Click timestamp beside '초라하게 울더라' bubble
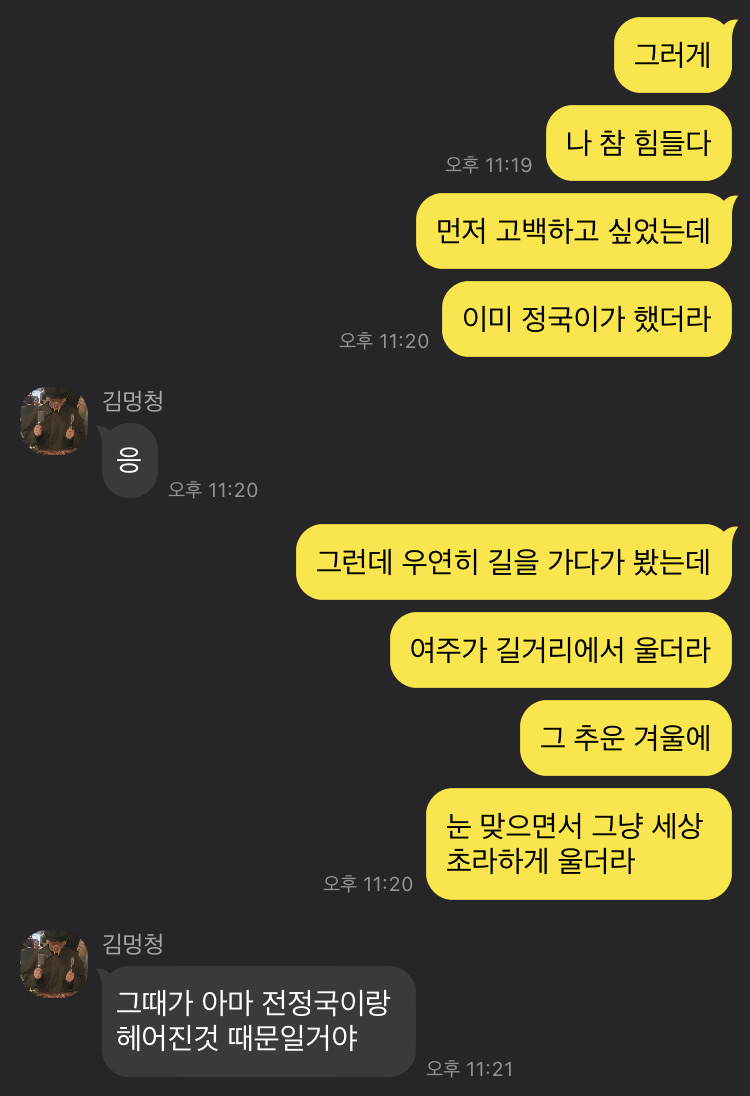750x1096 pixels. point(368,884)
